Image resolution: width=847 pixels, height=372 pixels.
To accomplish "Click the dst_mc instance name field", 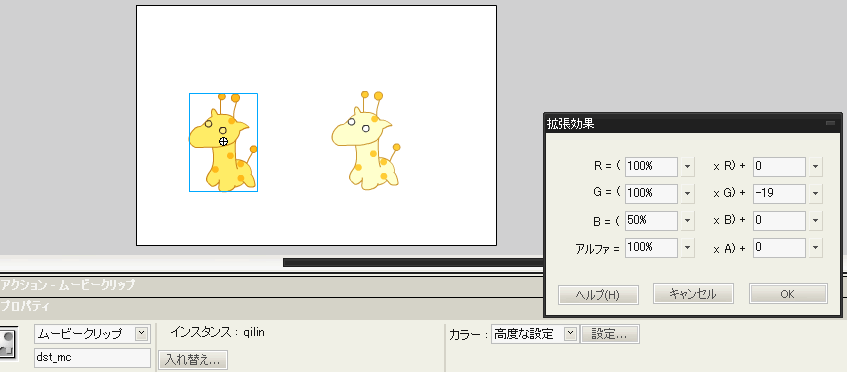I will [92, 357].
